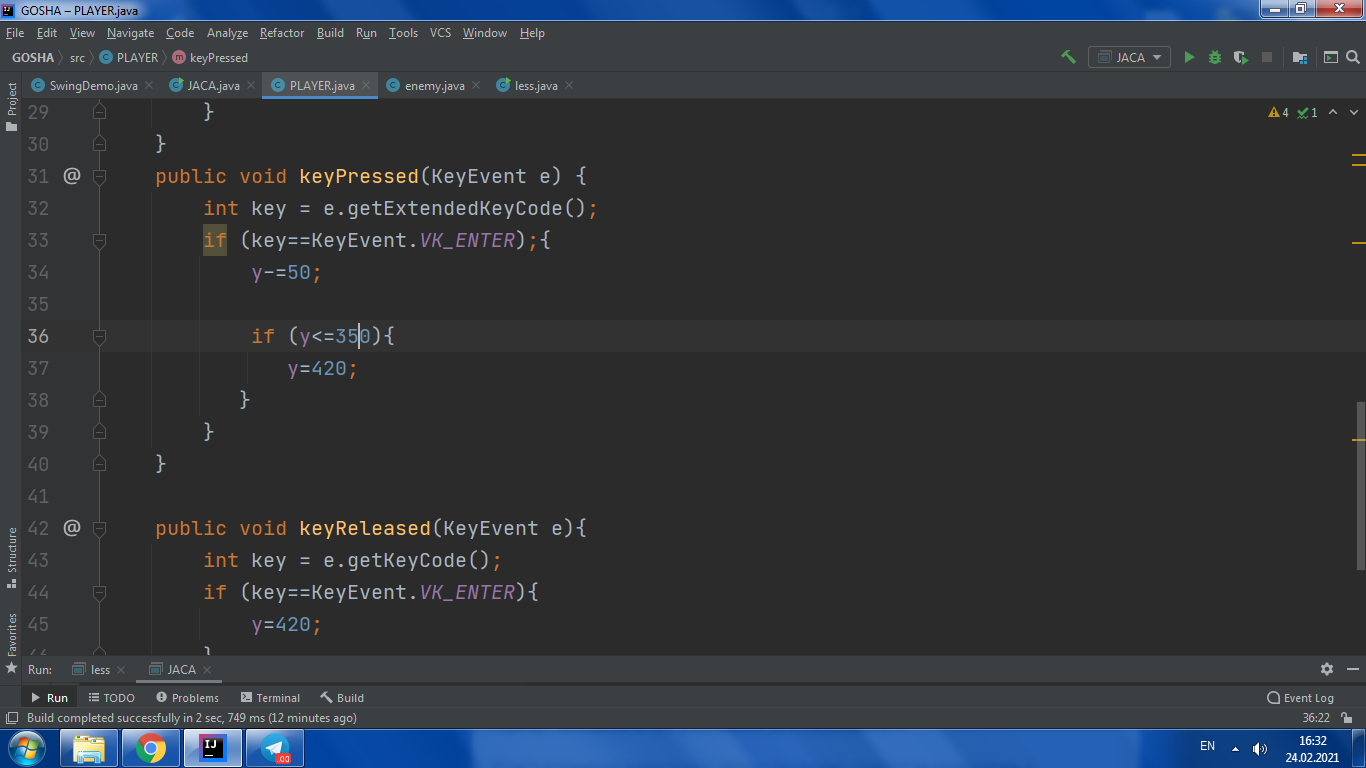The width and height of the screenshot is (1366, 768).
Task: Open Windows Explorer from taskbar
Action: 89,748
